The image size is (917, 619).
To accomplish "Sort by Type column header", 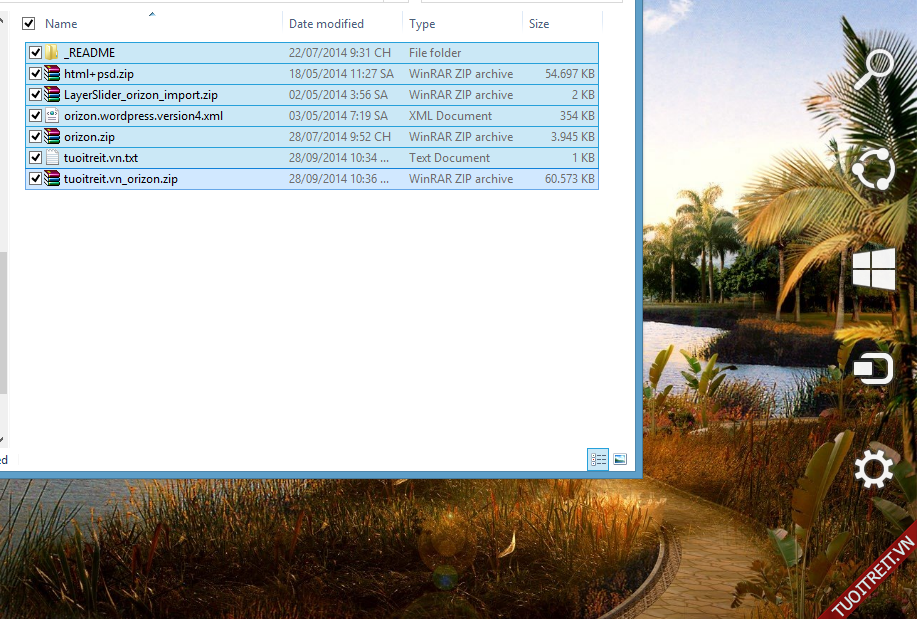I will (422, 23).
